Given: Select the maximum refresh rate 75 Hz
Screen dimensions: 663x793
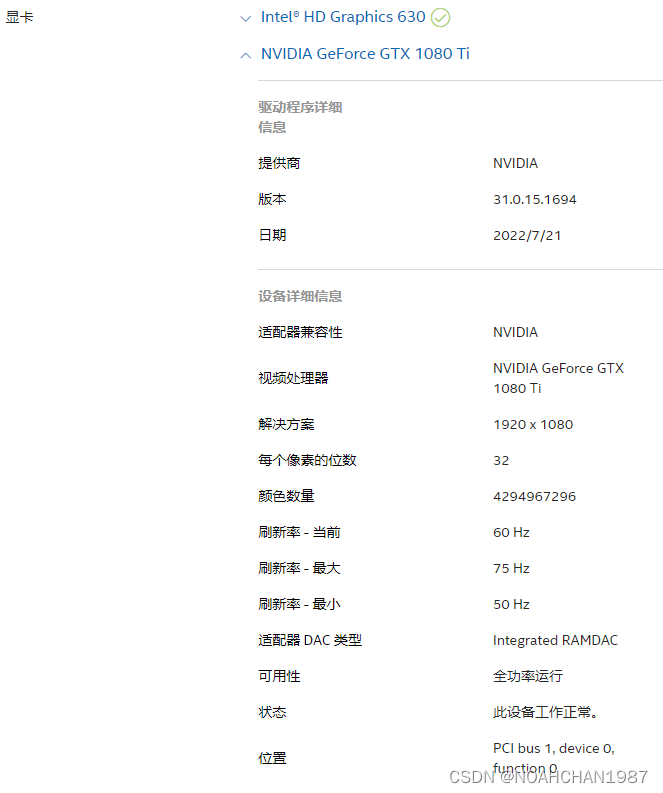Looking at the screenshot, I should point(511,568).
